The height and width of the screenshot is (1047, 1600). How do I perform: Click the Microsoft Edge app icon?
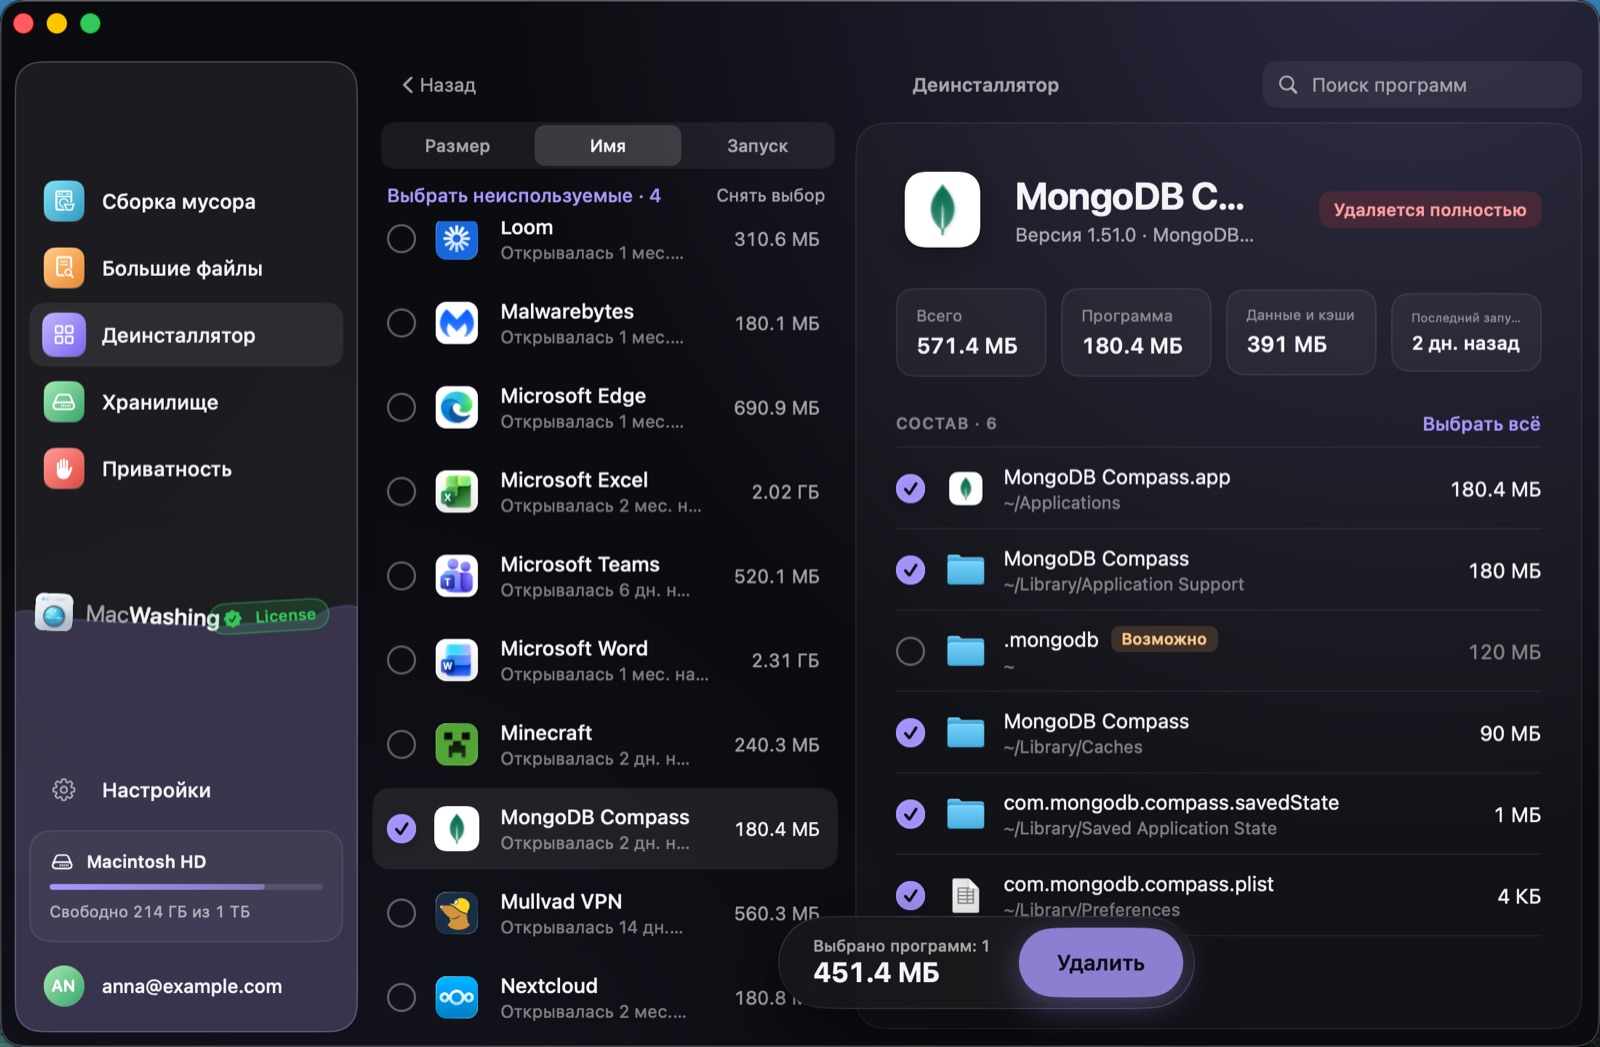point(457,407)
